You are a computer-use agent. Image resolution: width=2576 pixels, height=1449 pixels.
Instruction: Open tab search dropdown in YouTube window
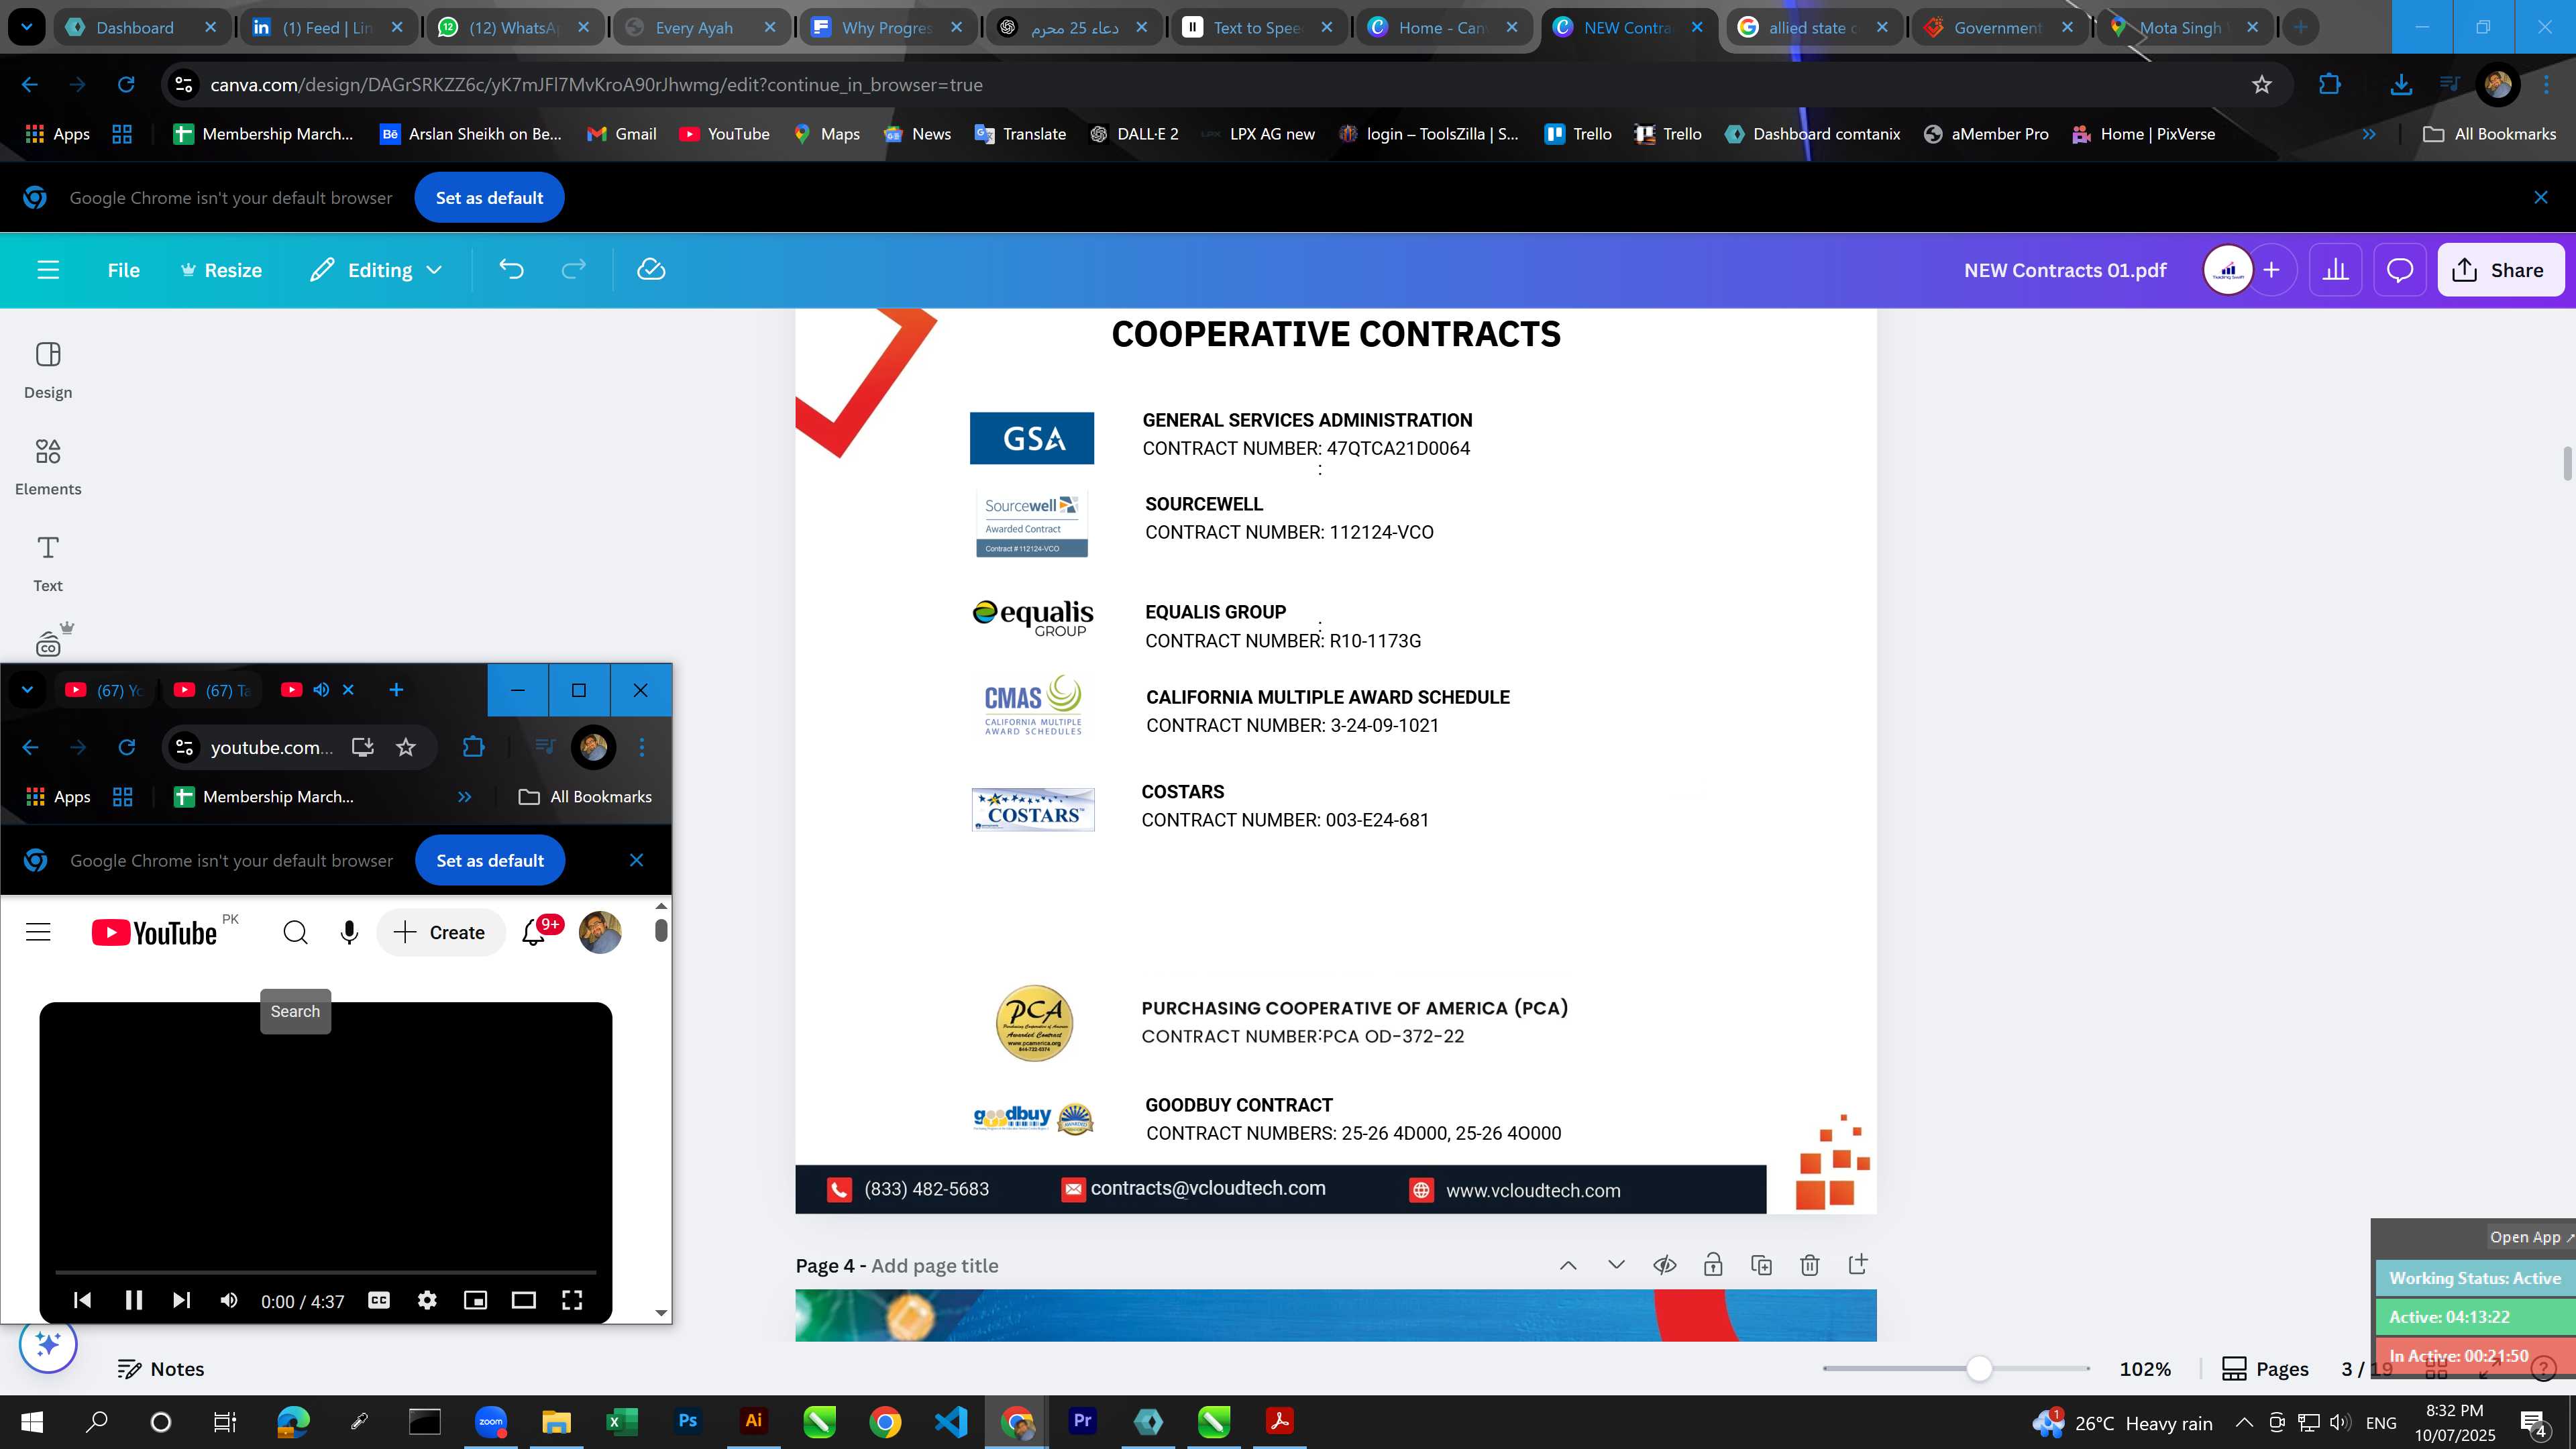click(27, 690)
